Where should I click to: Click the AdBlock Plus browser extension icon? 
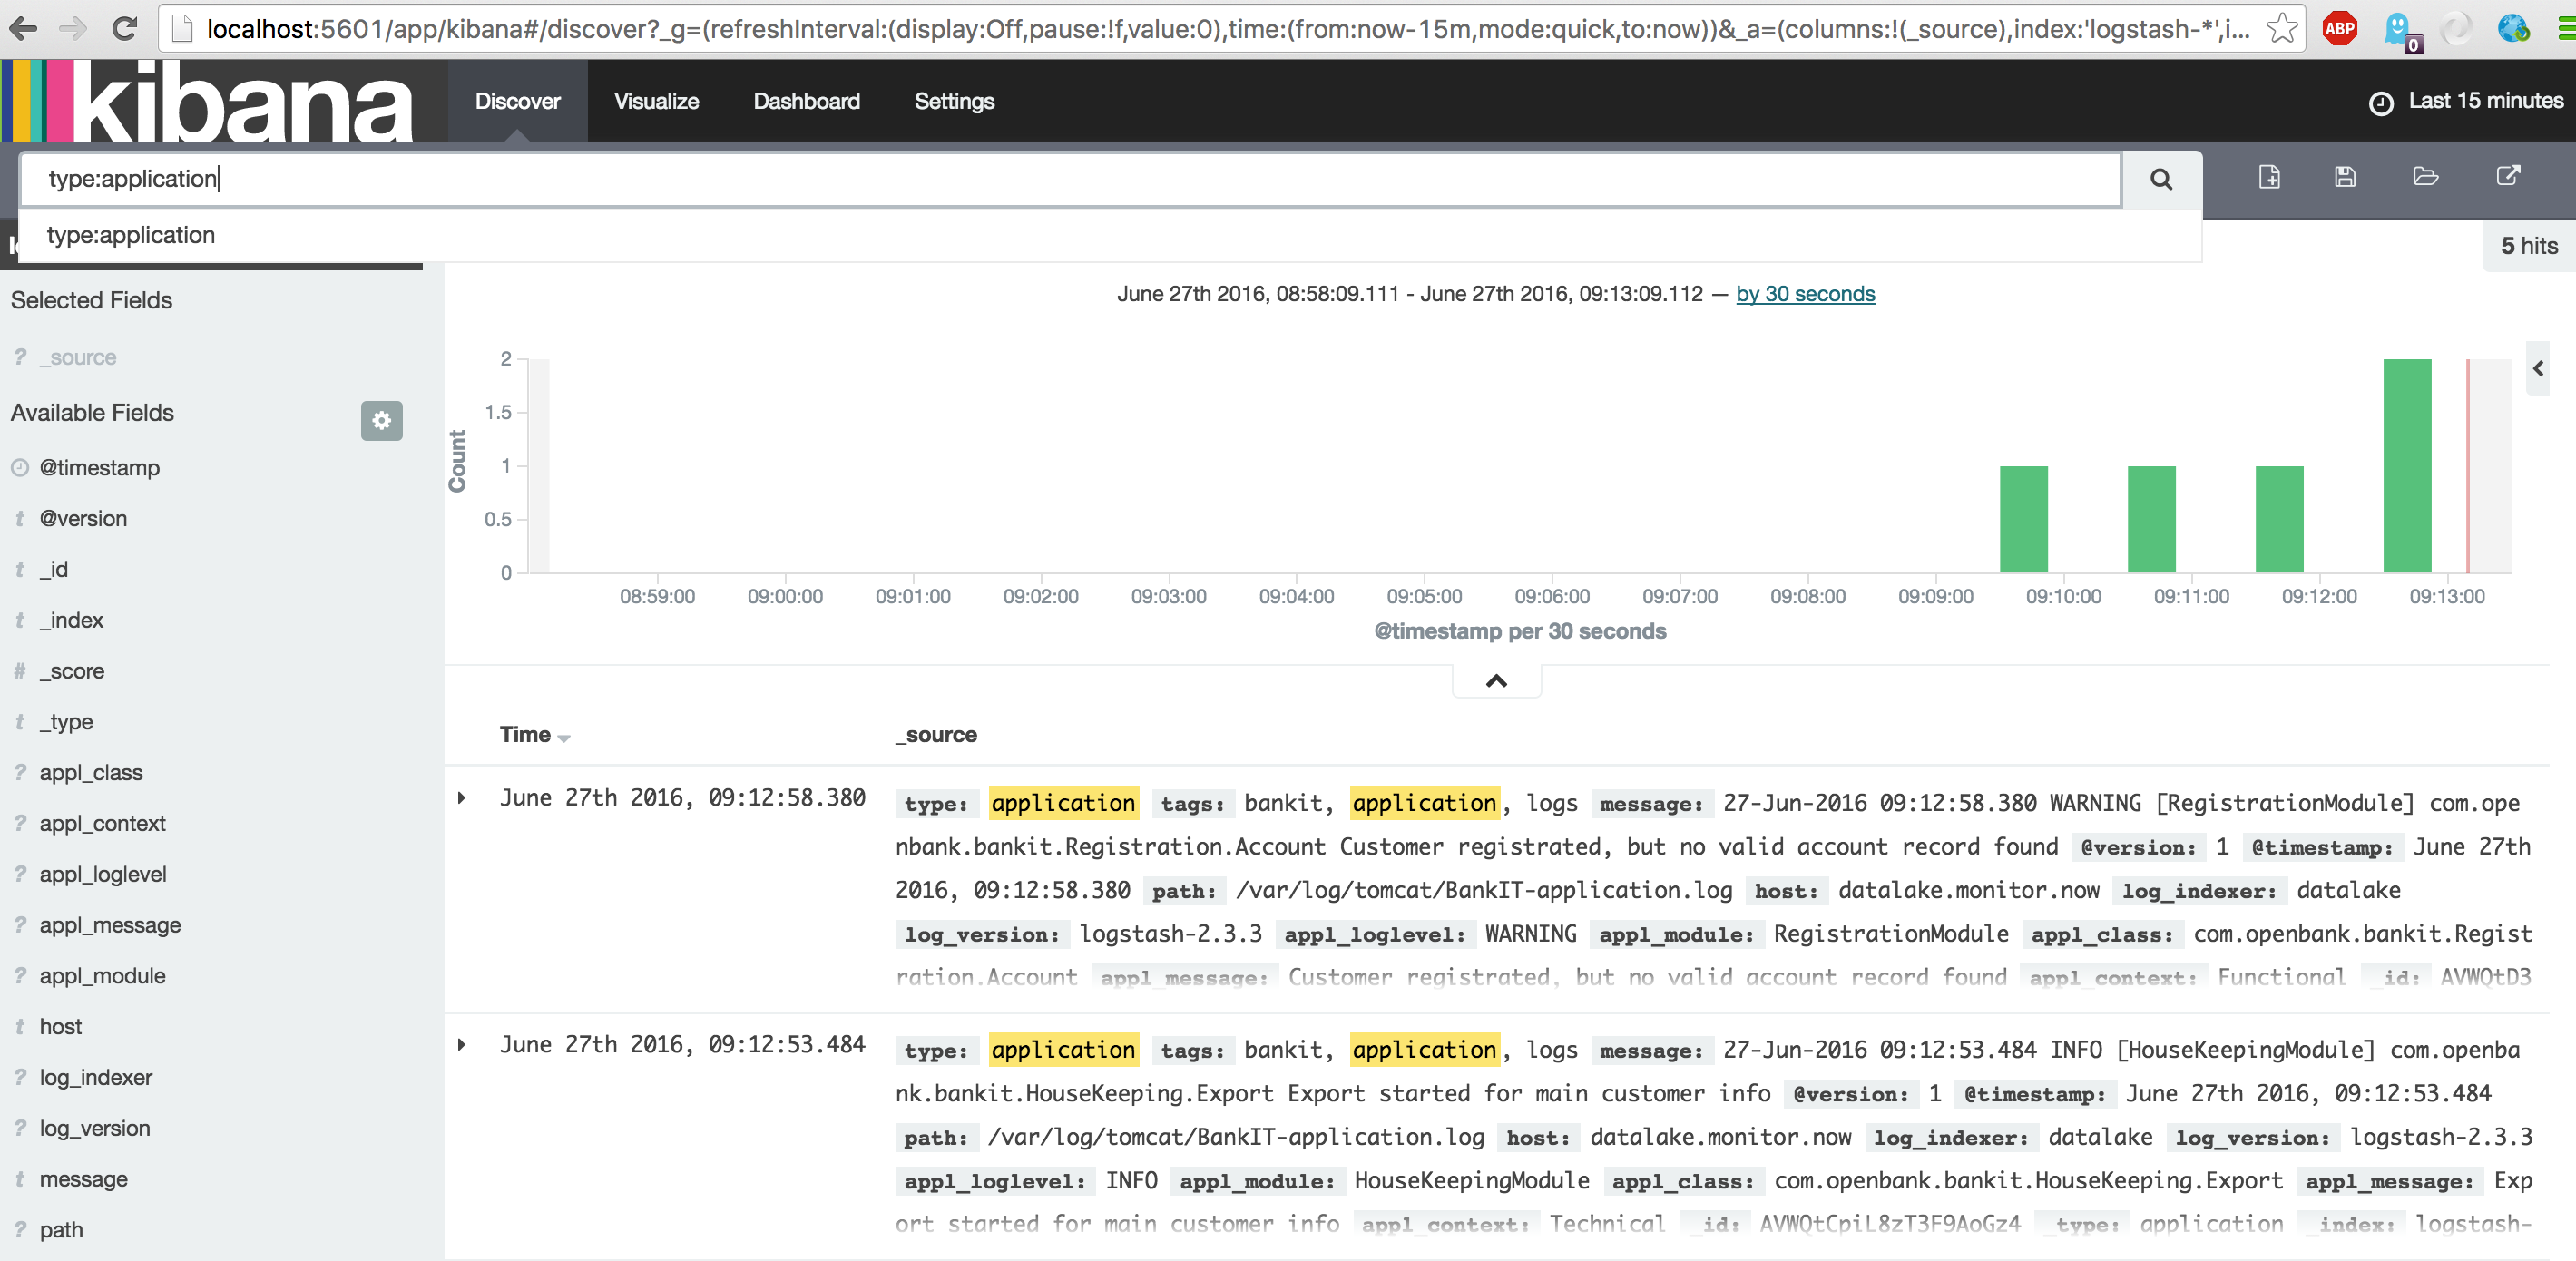(x=2339, y=28)
